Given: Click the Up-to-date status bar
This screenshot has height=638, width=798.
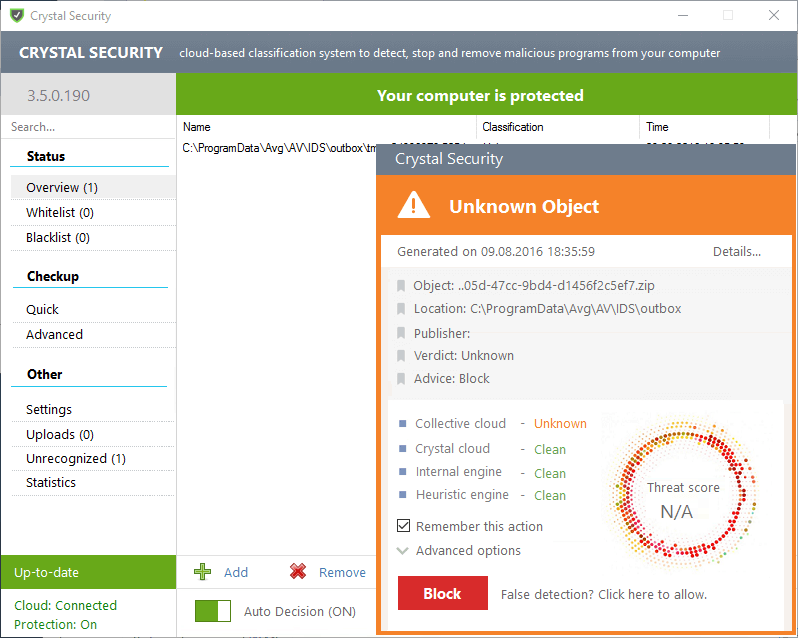Looking at the screenshot, I should (89, 572).
